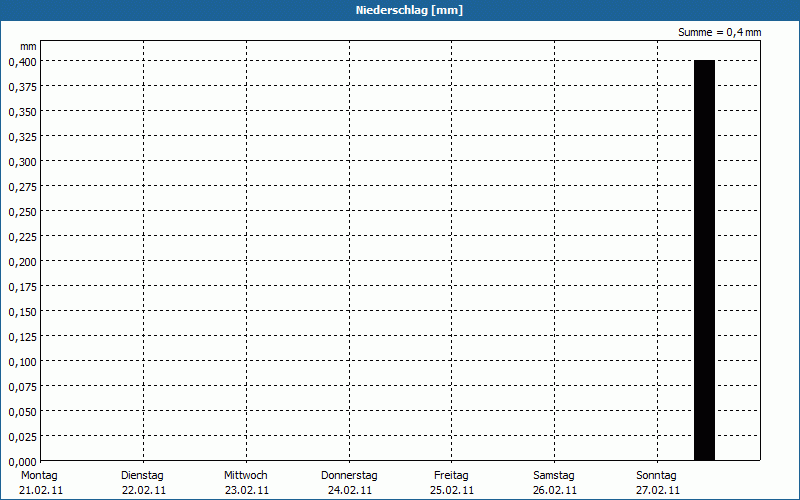Click the date label 21.02.11
Viewport: 800px width, 500px height.
[x=40, y=490]
